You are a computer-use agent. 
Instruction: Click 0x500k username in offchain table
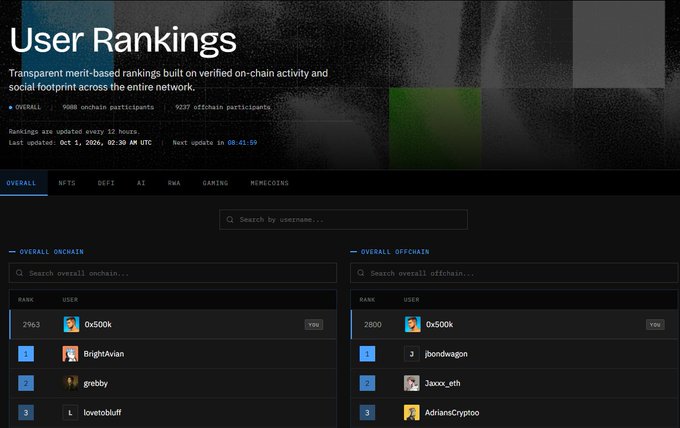[x=439, y=324]
